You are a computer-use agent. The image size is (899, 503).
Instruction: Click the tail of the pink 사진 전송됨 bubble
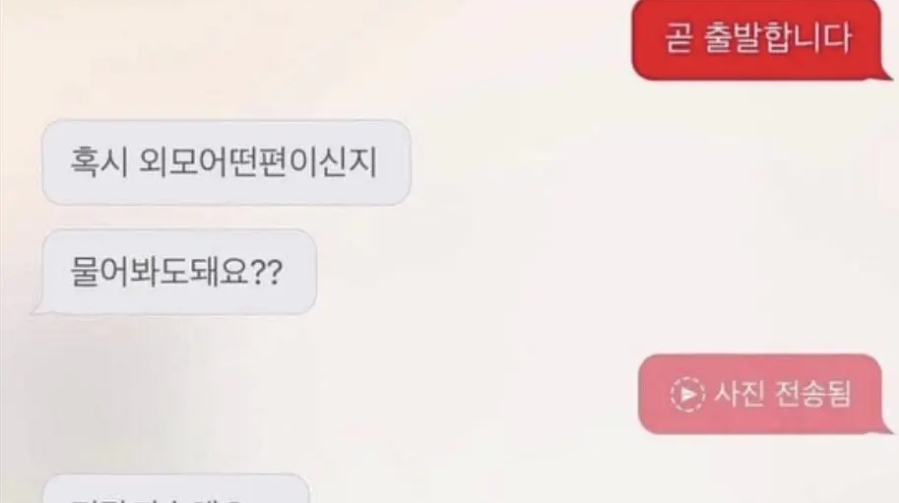886,428
